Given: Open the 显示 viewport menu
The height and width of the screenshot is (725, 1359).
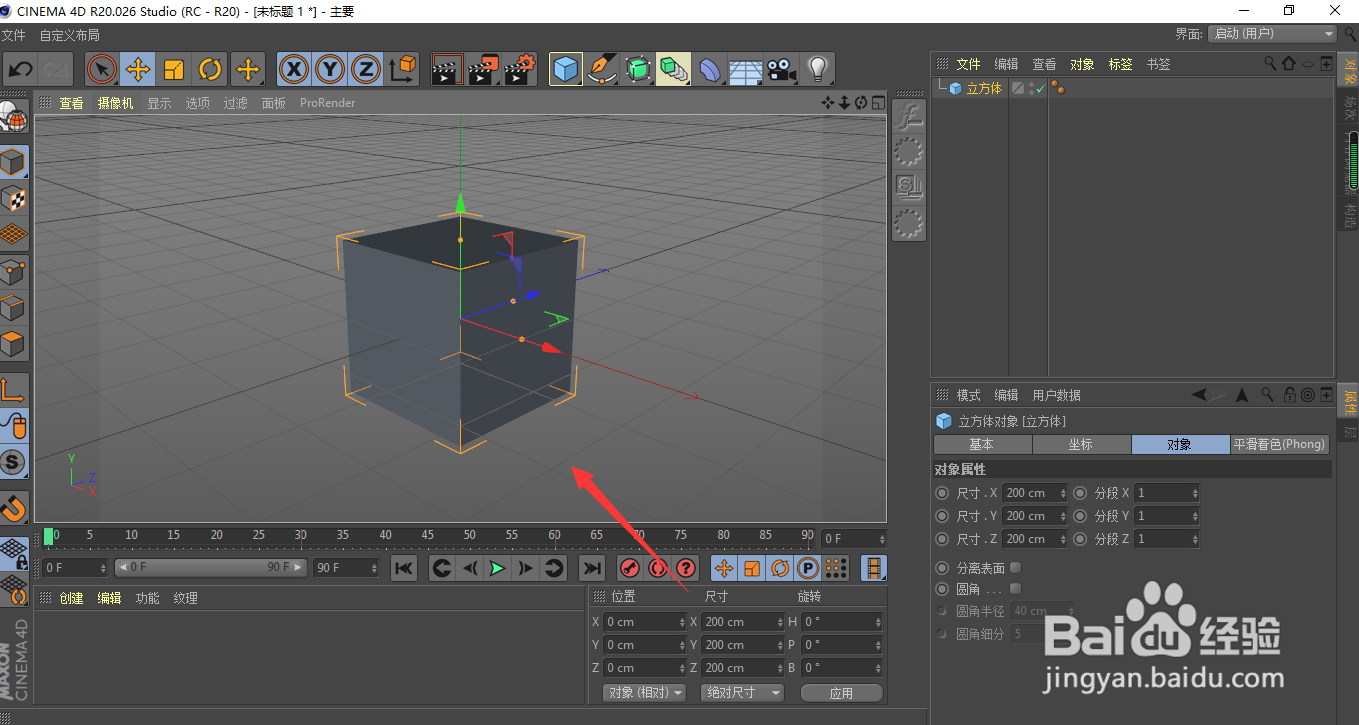Looking at the screenshot, I should 160,103.
